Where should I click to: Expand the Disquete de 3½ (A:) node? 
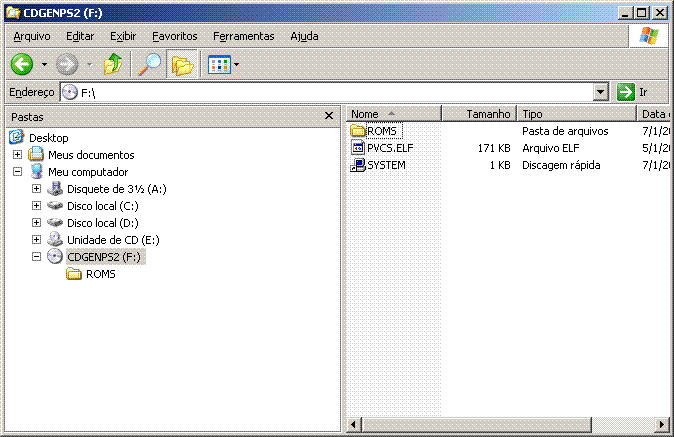pyautogui.click(x=37, y=189)
